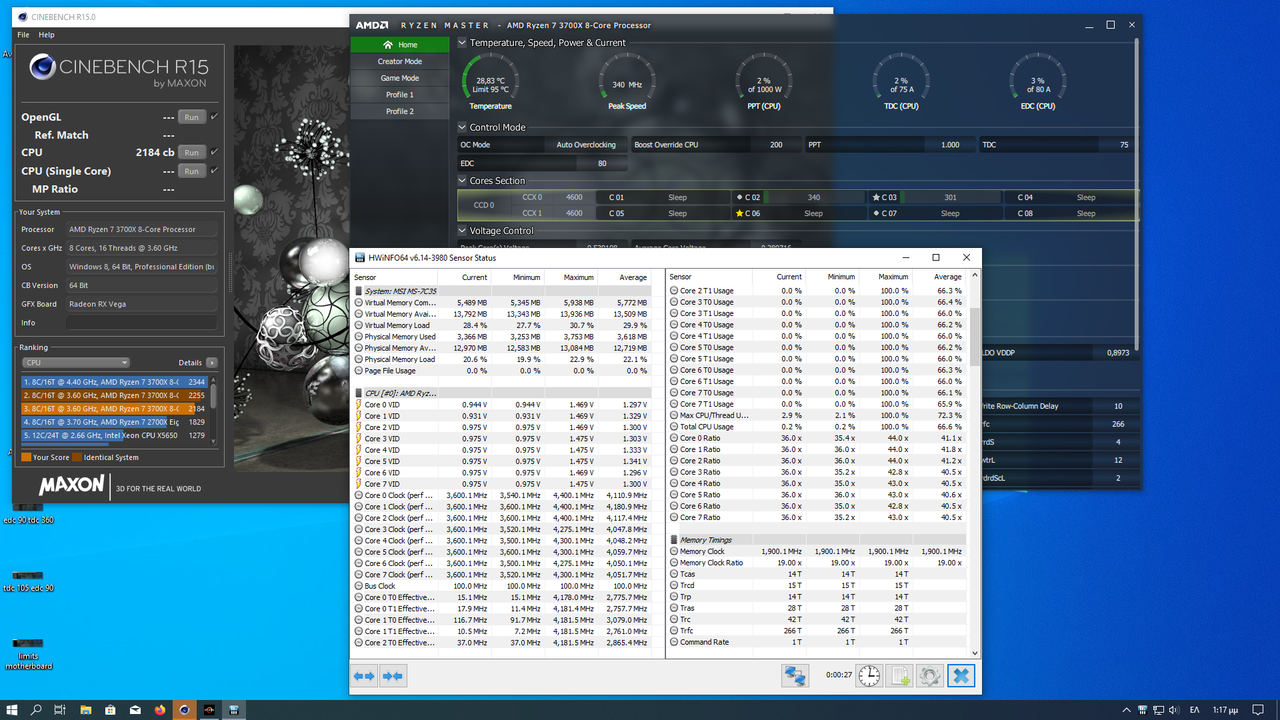The height and width of the screenshot is (720, 1280).
Task: Click lightning icon on Core 0 VID row
Action: point(359,405)
